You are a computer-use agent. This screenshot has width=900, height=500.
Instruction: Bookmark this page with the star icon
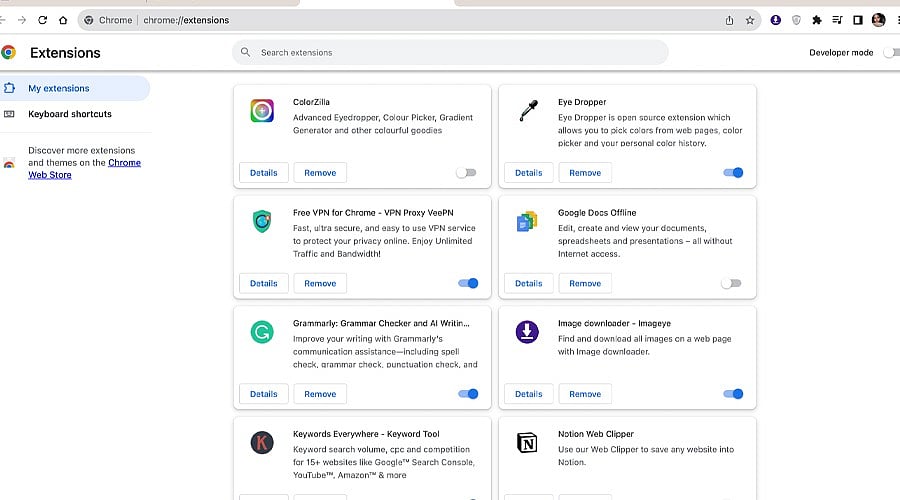(x=750, y=20)
